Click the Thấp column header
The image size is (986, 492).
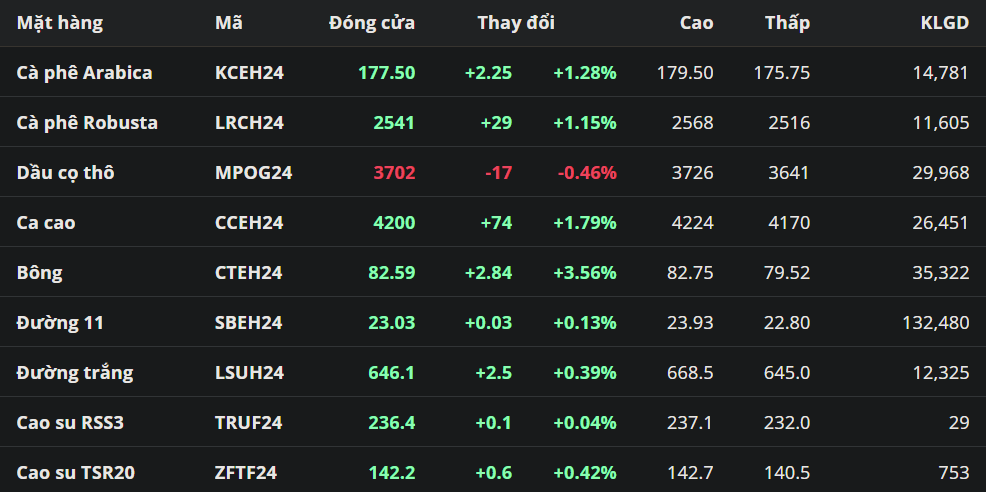[787, 22]
